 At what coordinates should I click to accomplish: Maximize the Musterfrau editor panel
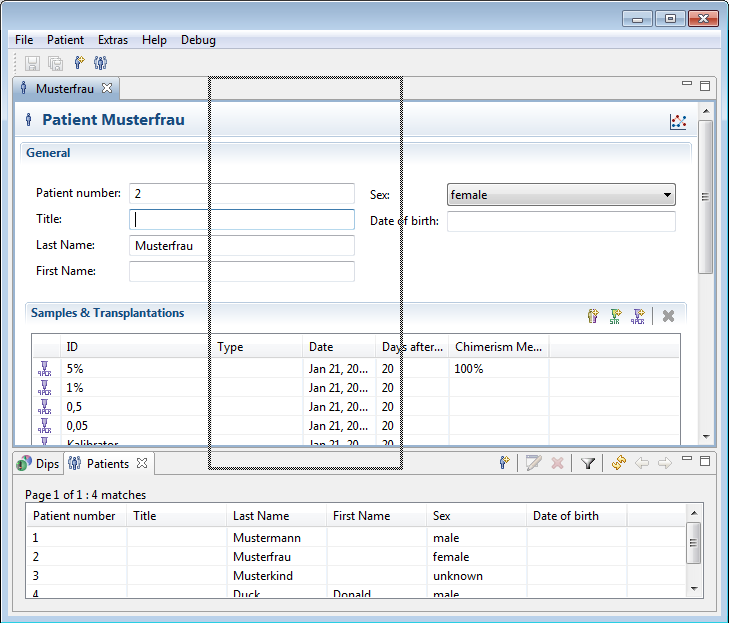pyautogui.click(x=705, y=86)
